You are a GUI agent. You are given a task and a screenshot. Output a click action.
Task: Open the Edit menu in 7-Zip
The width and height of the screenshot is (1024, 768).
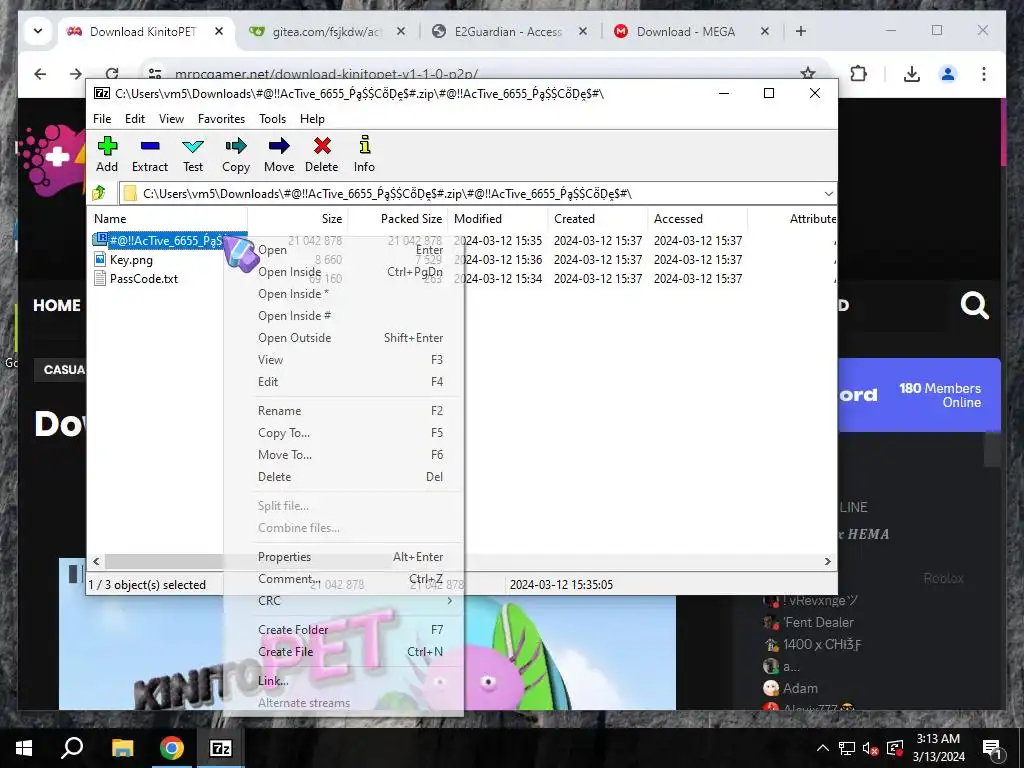click(135, 119)
